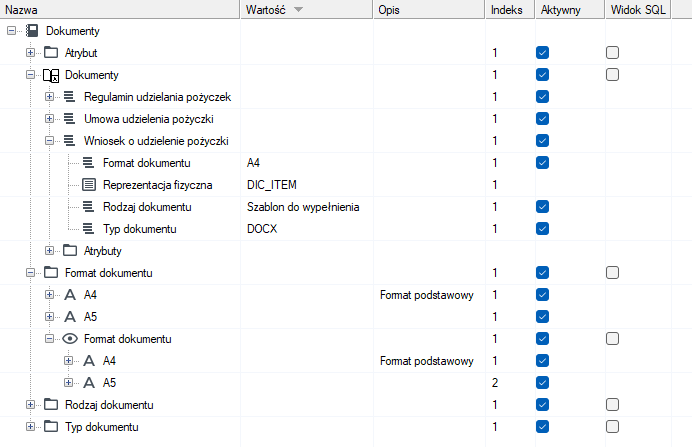Viewport: 692px width, 447px height.
Task: Click the dictionary book icon beside Dokumenty
Action: [51, 75]
